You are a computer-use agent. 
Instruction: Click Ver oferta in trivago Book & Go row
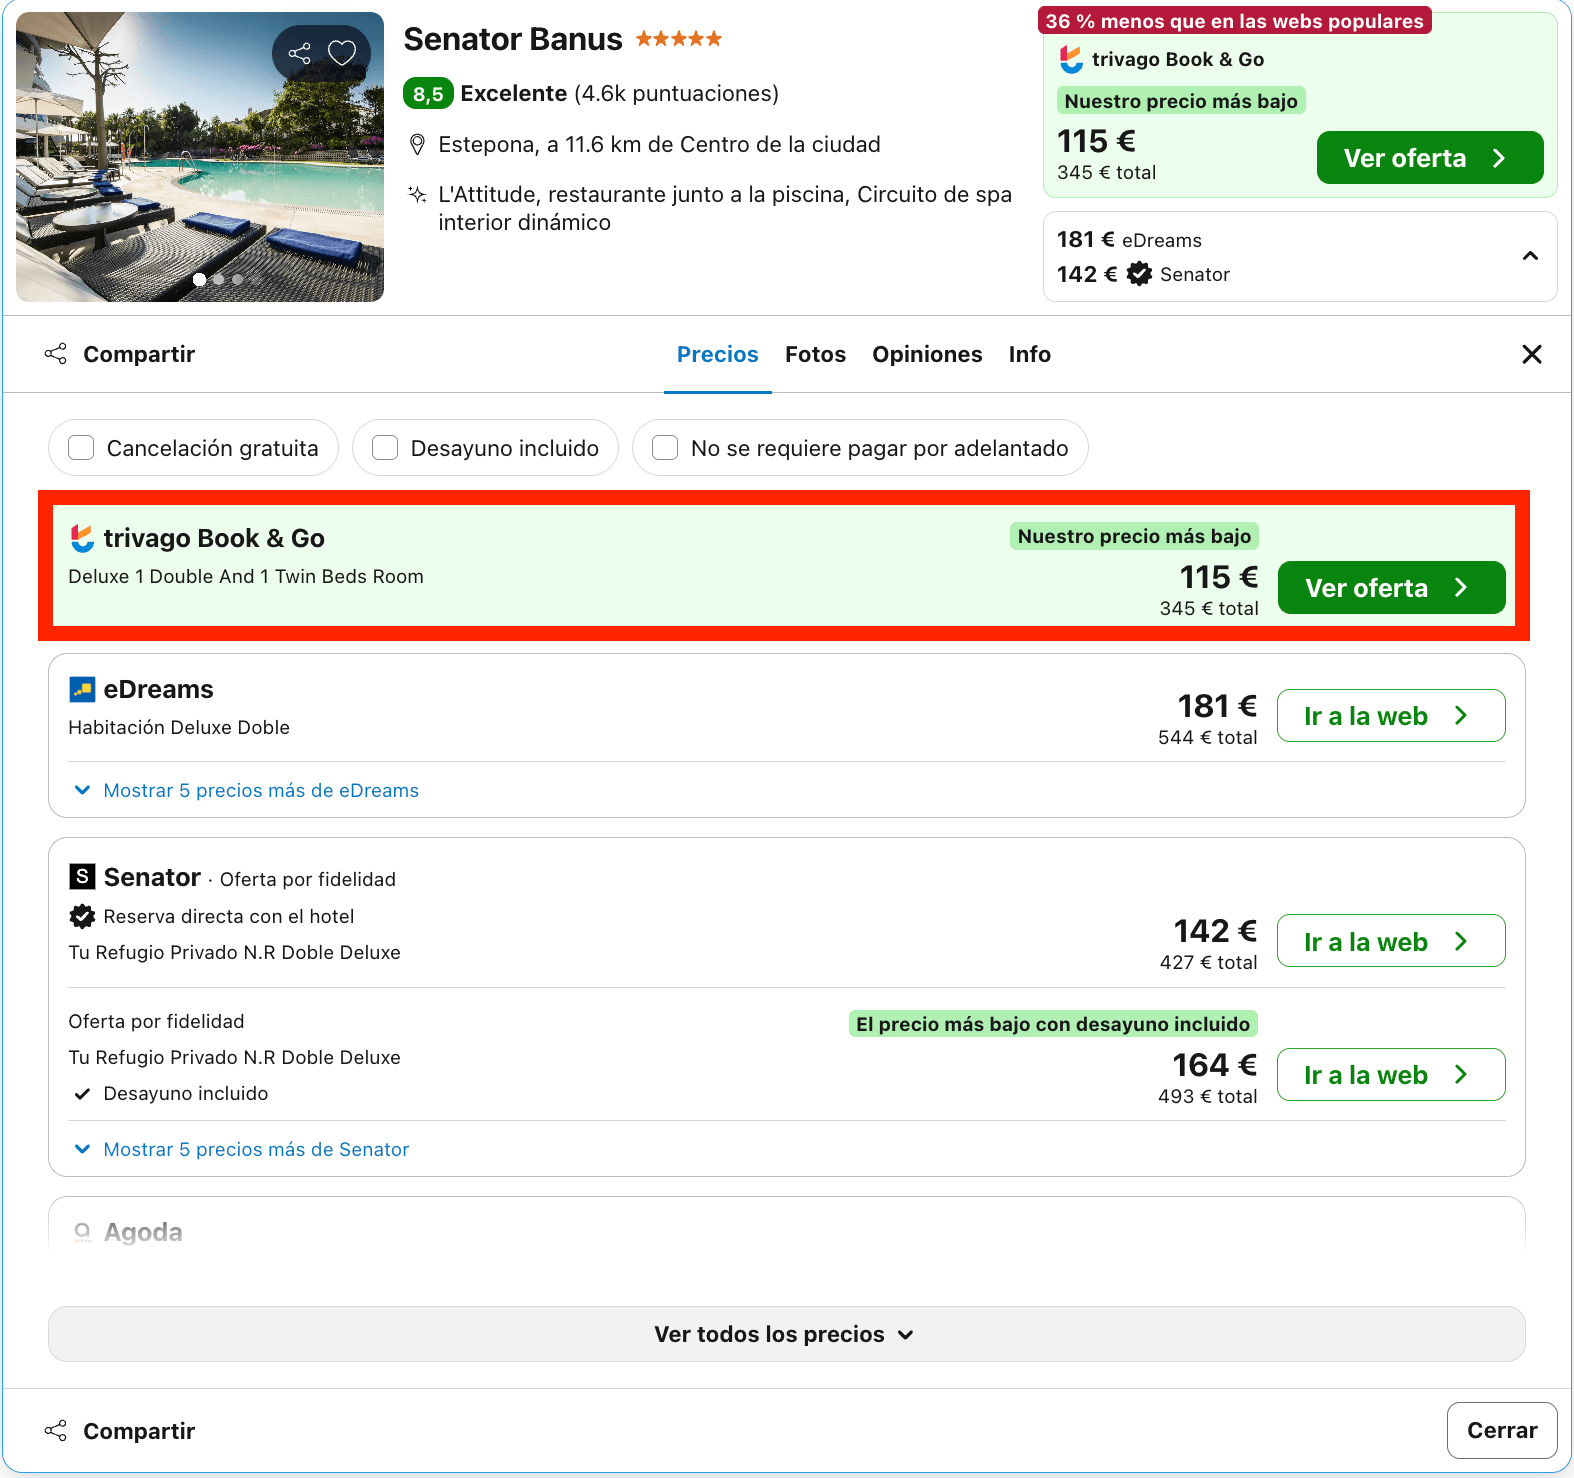point(1392,588)
